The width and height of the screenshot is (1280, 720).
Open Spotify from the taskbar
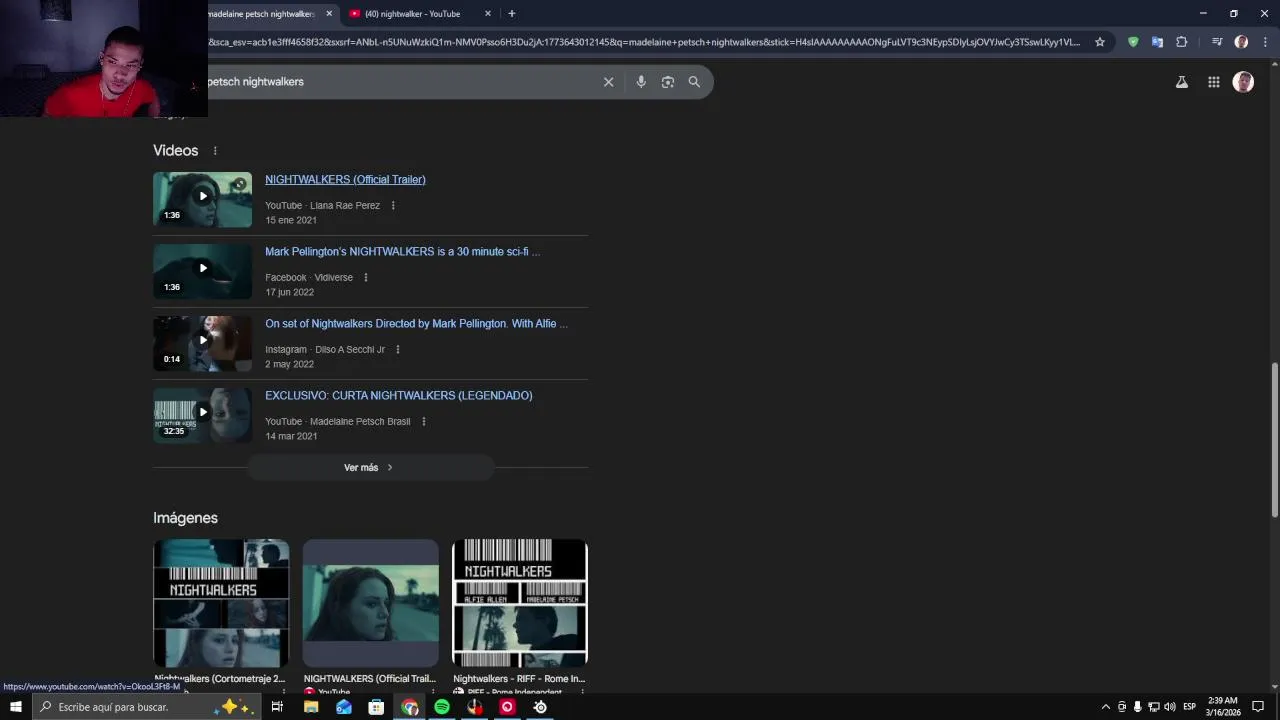[x=442, y=707]
